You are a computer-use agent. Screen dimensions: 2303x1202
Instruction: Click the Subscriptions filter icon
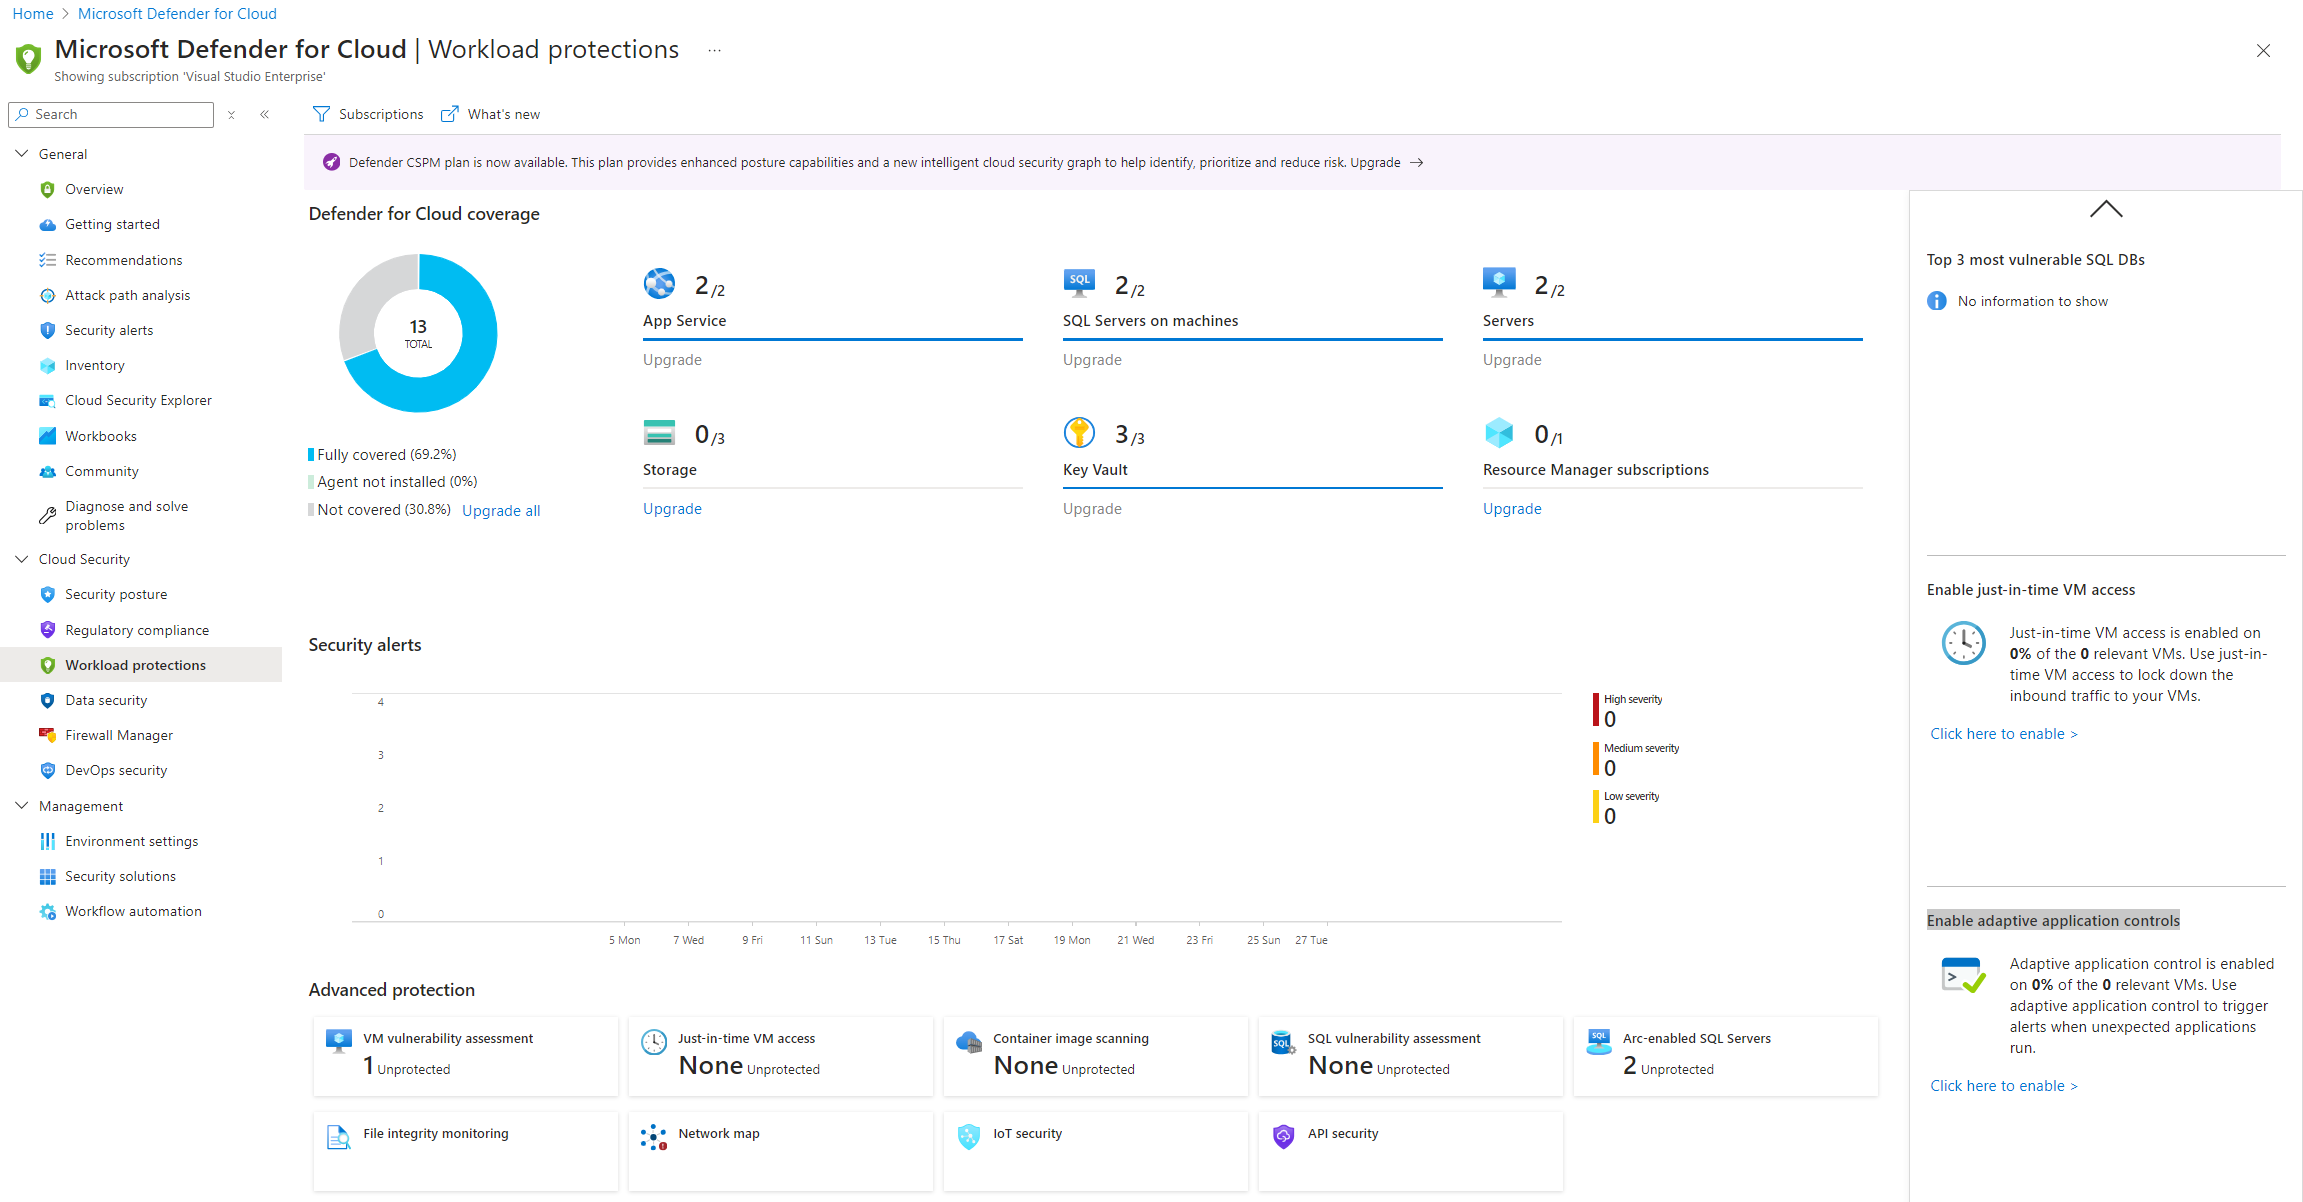coord(321,114)
